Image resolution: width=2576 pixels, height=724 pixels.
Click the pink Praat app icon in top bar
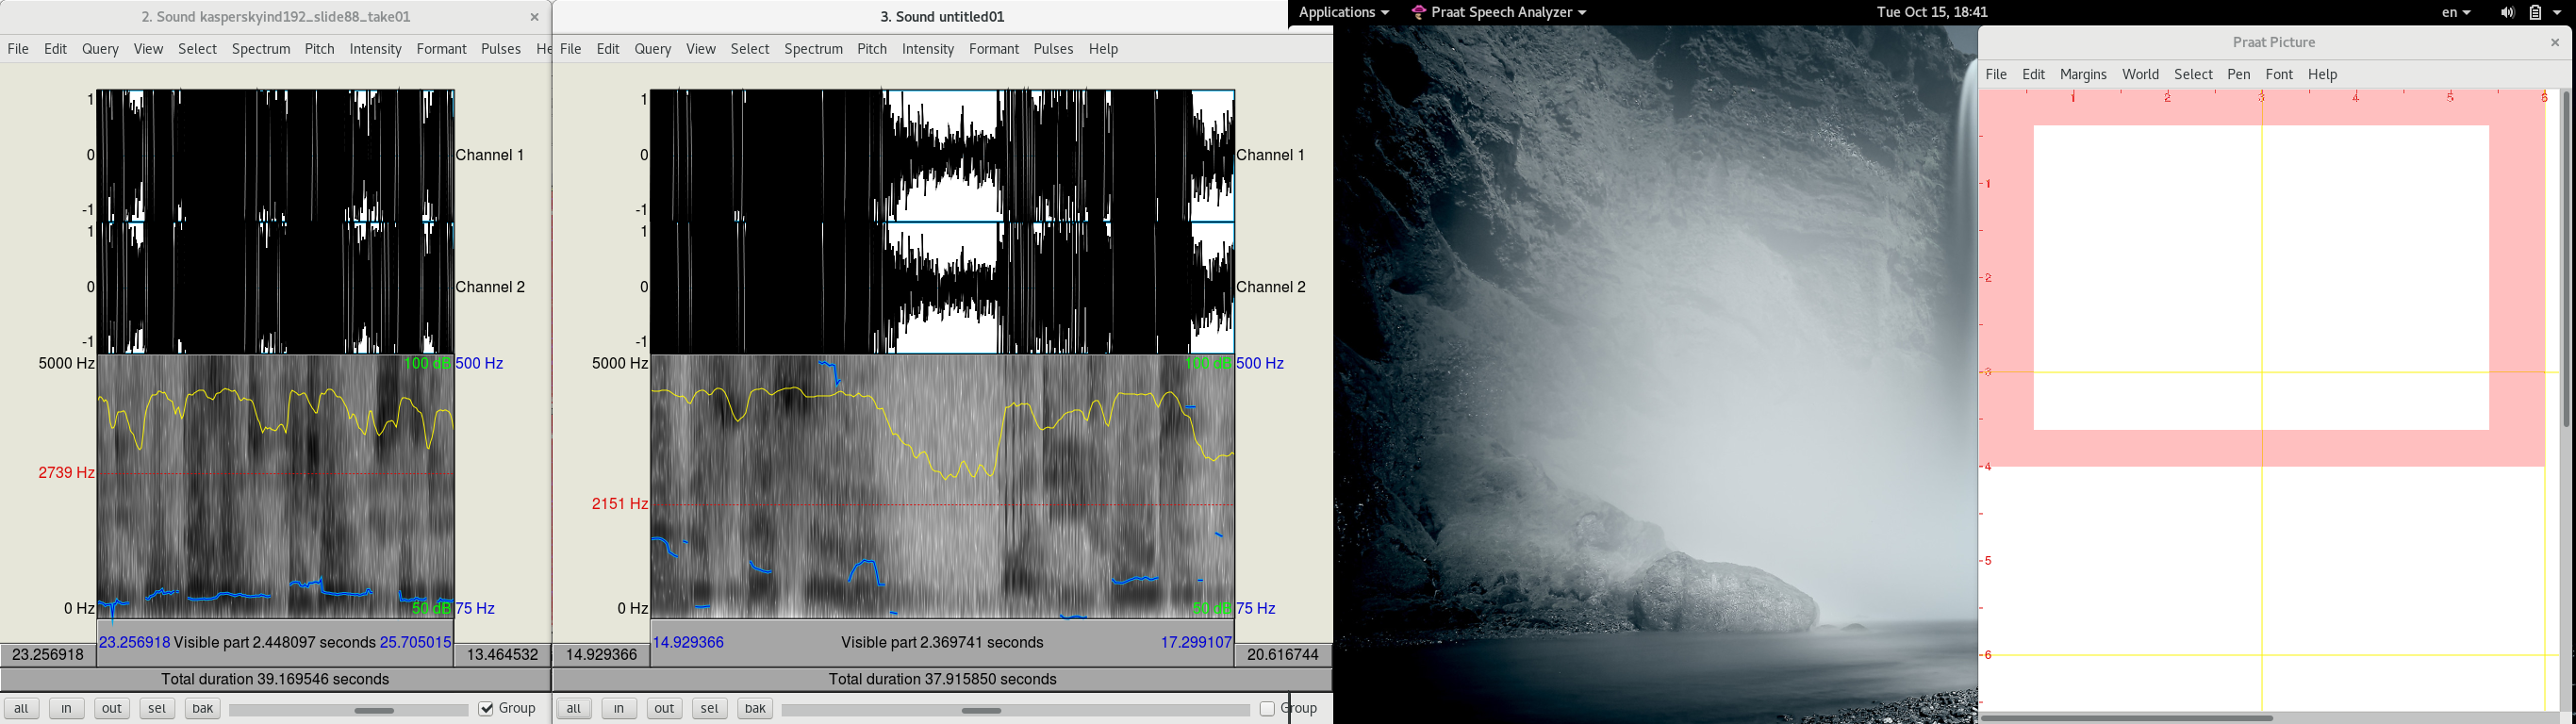[1418, 13]
